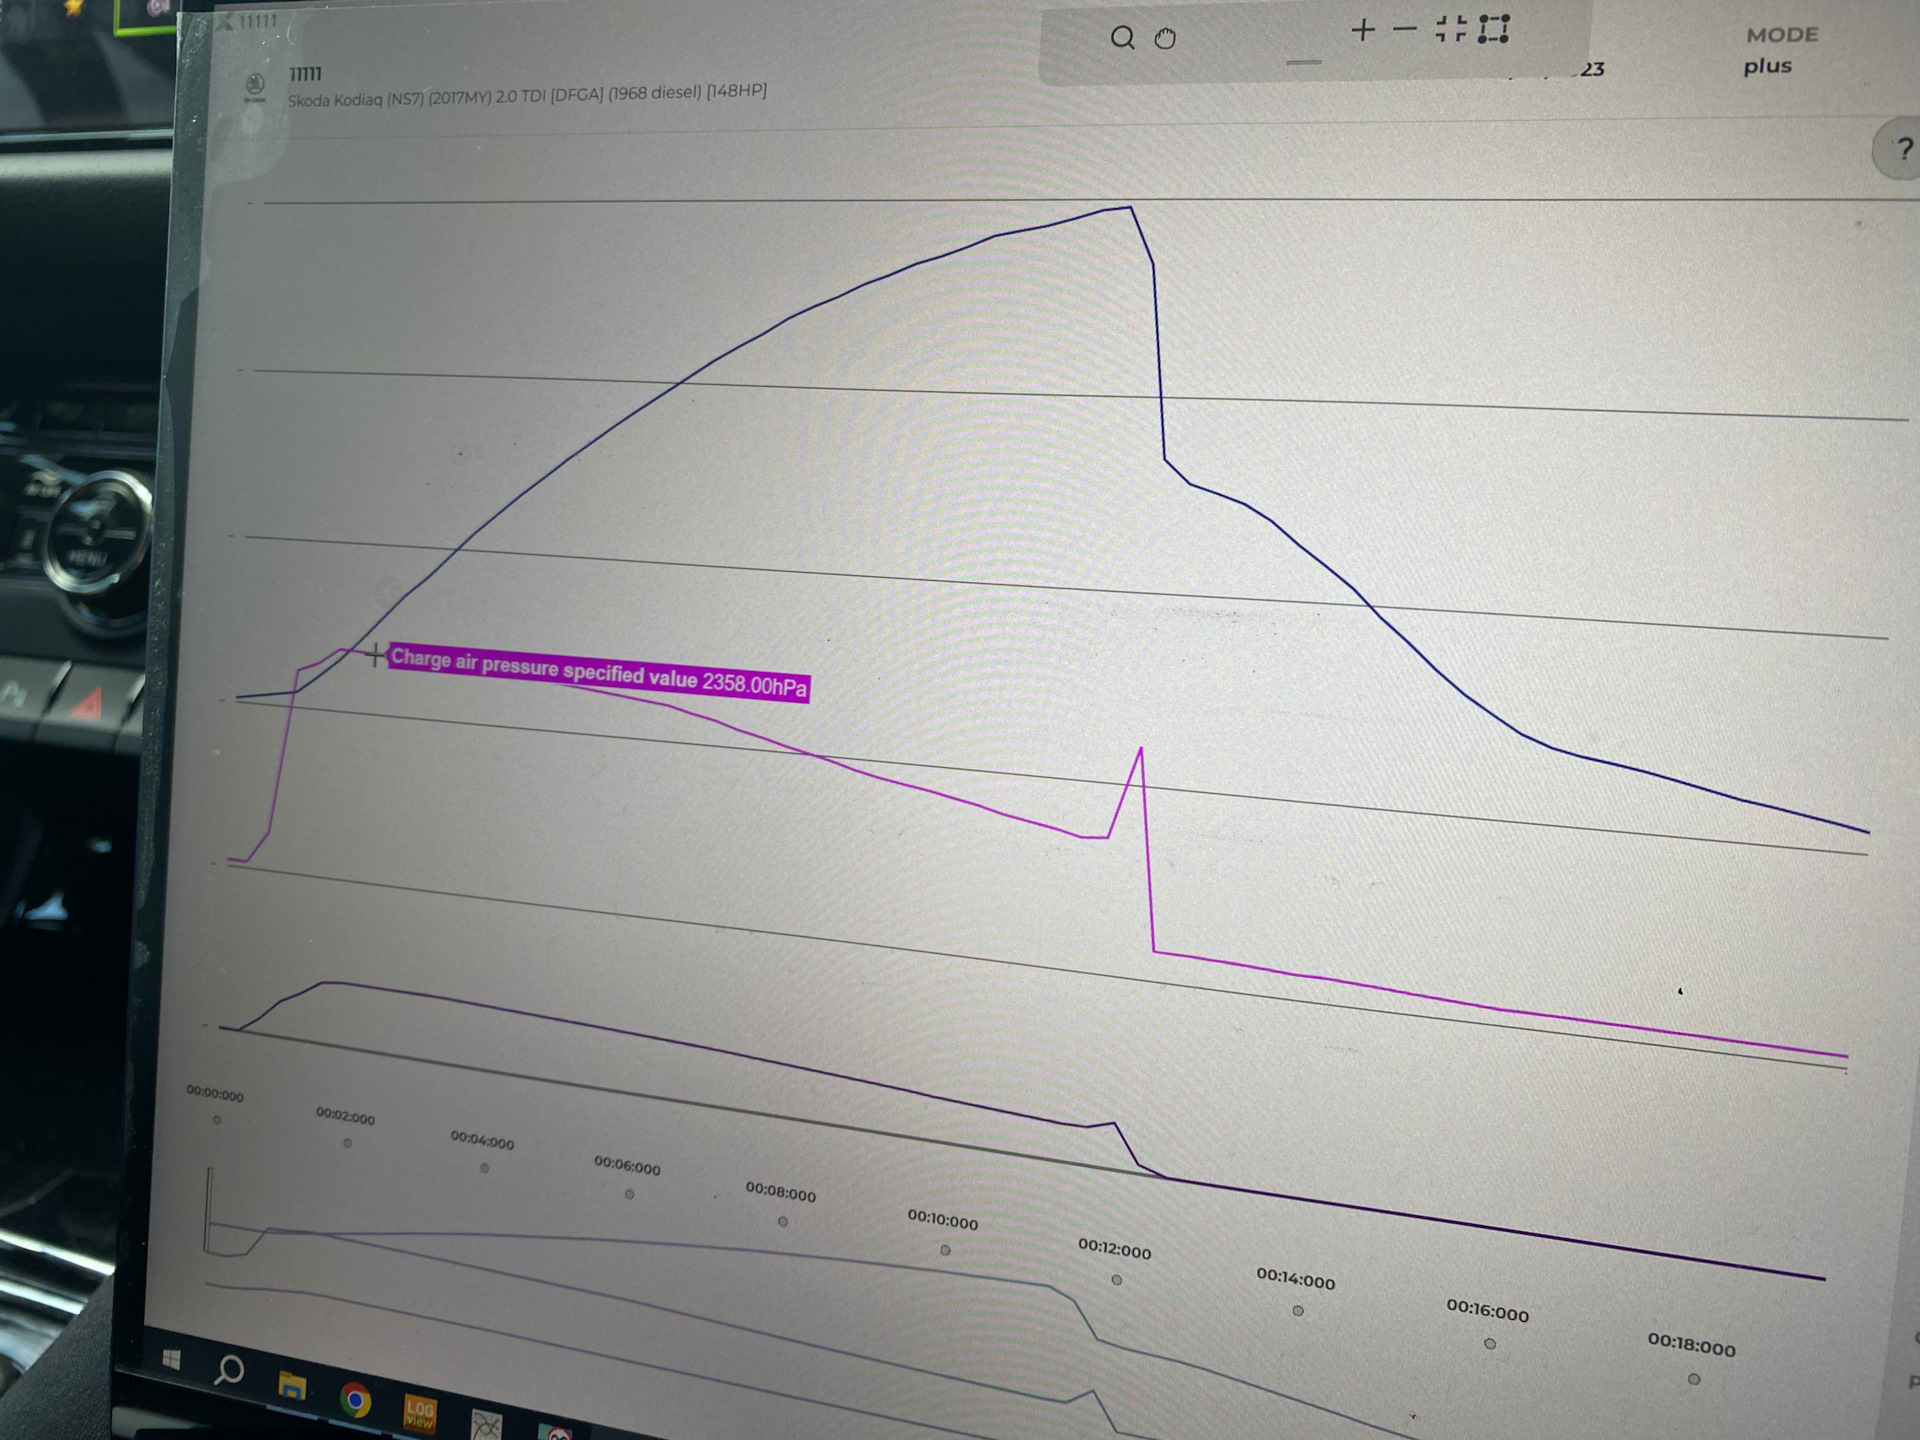Click the minus zoom-out icon
Screen dimensions: 1920x1440
tap(1405, 30)
